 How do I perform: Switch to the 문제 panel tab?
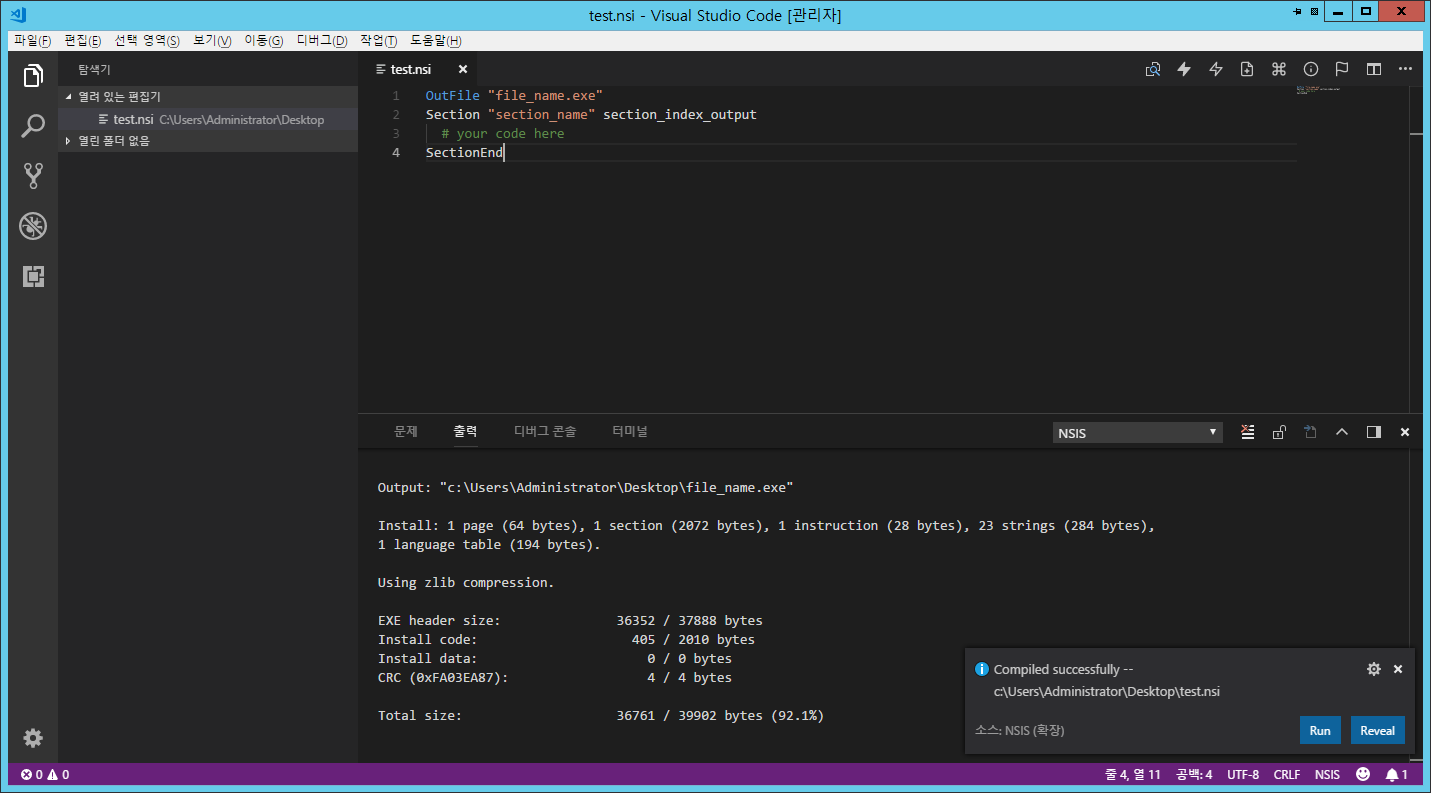pyautogui.click(x=405, y=431)
